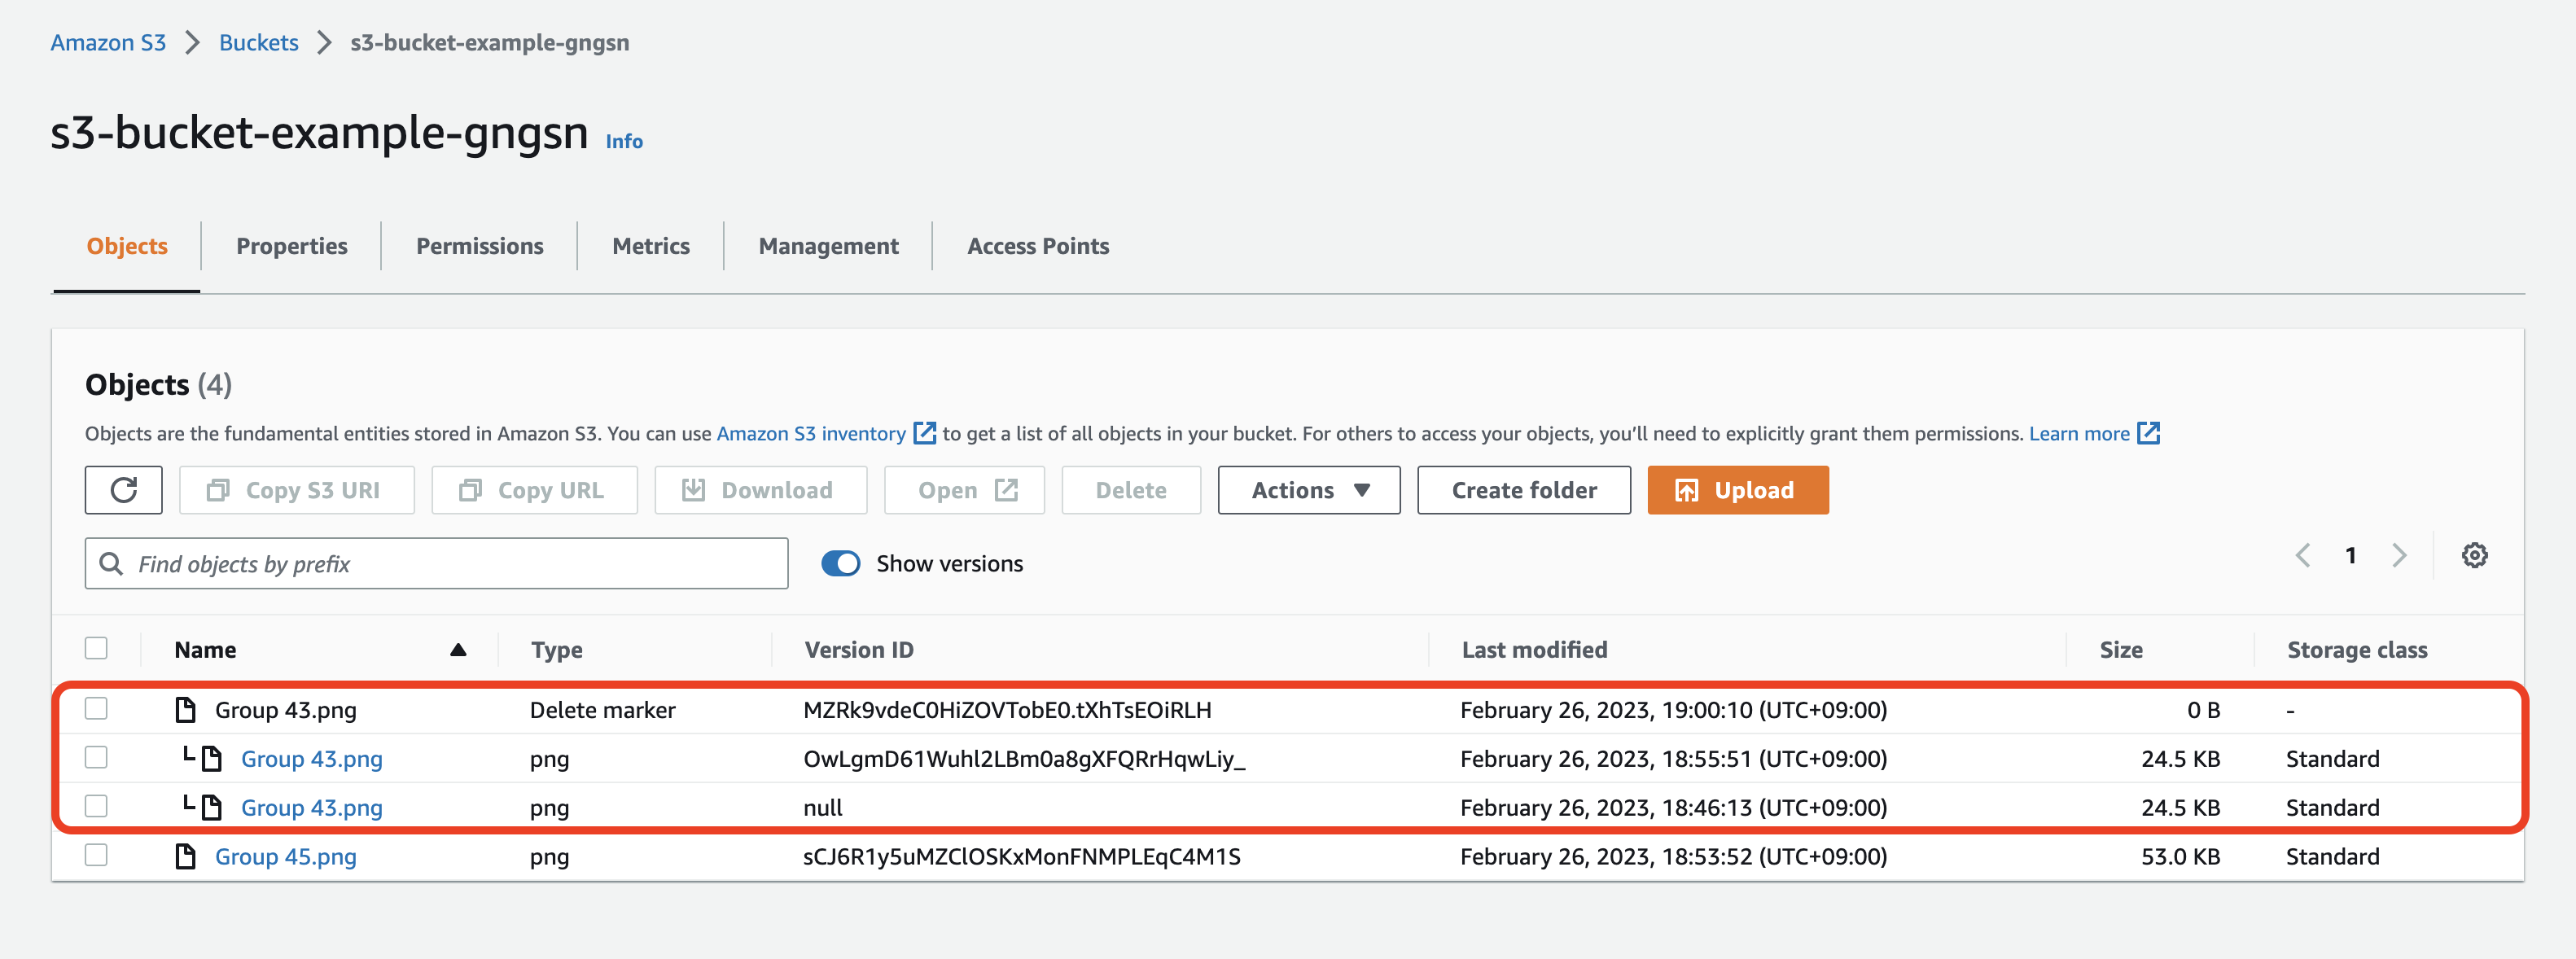
Task: Click the Create folder button
Action: pos(1524,490)
